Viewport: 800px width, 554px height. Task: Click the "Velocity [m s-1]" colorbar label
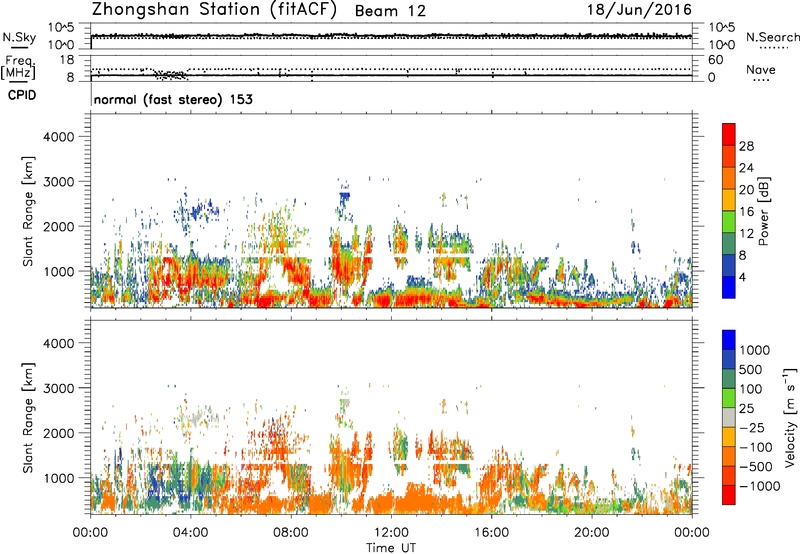click(x=790, y=417)
